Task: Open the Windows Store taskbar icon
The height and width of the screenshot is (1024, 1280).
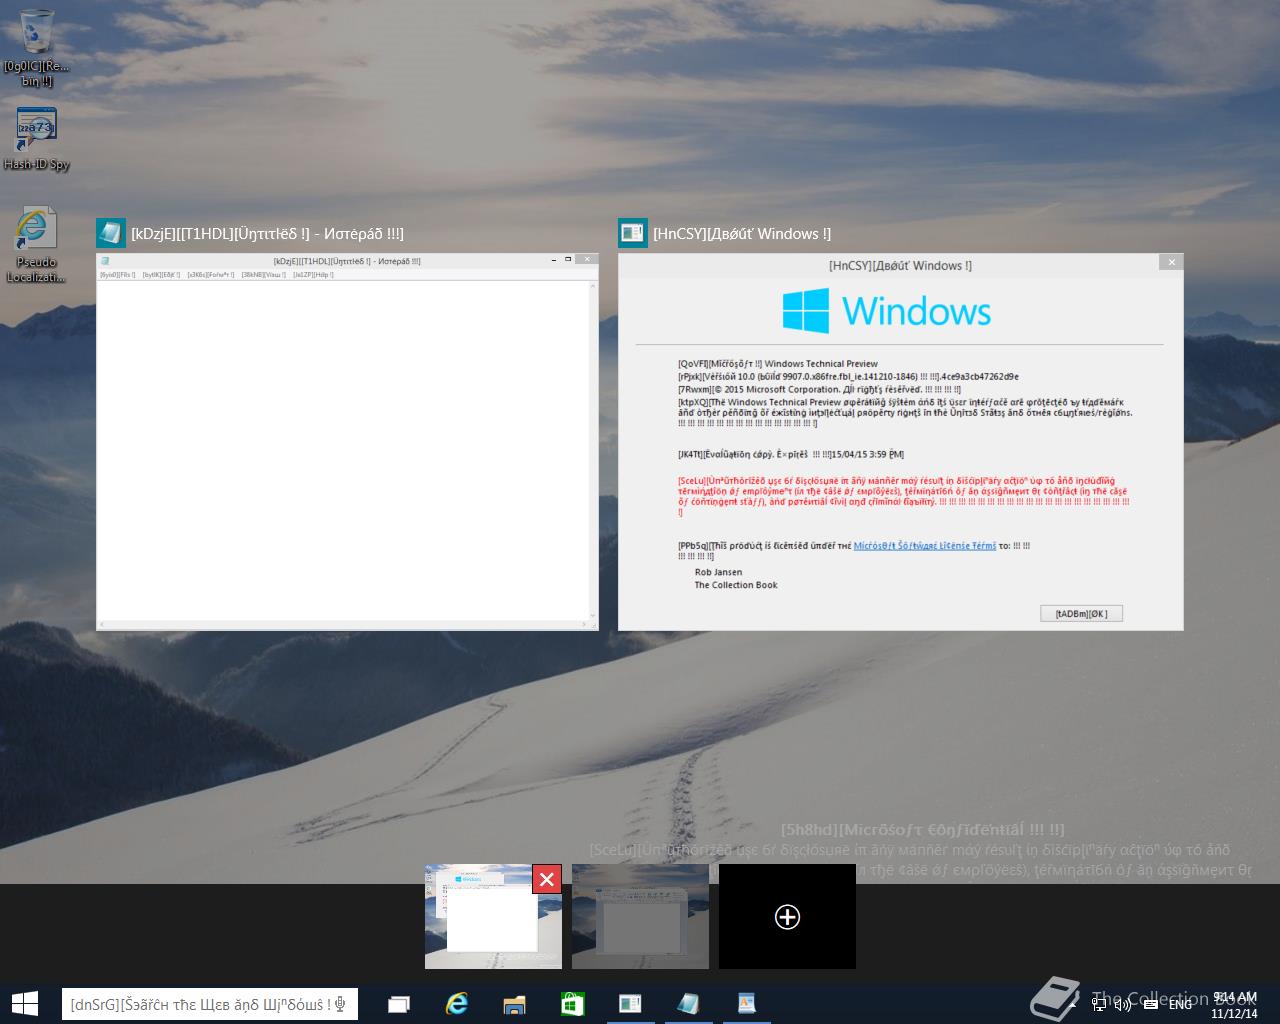Action: point(572,1004)
